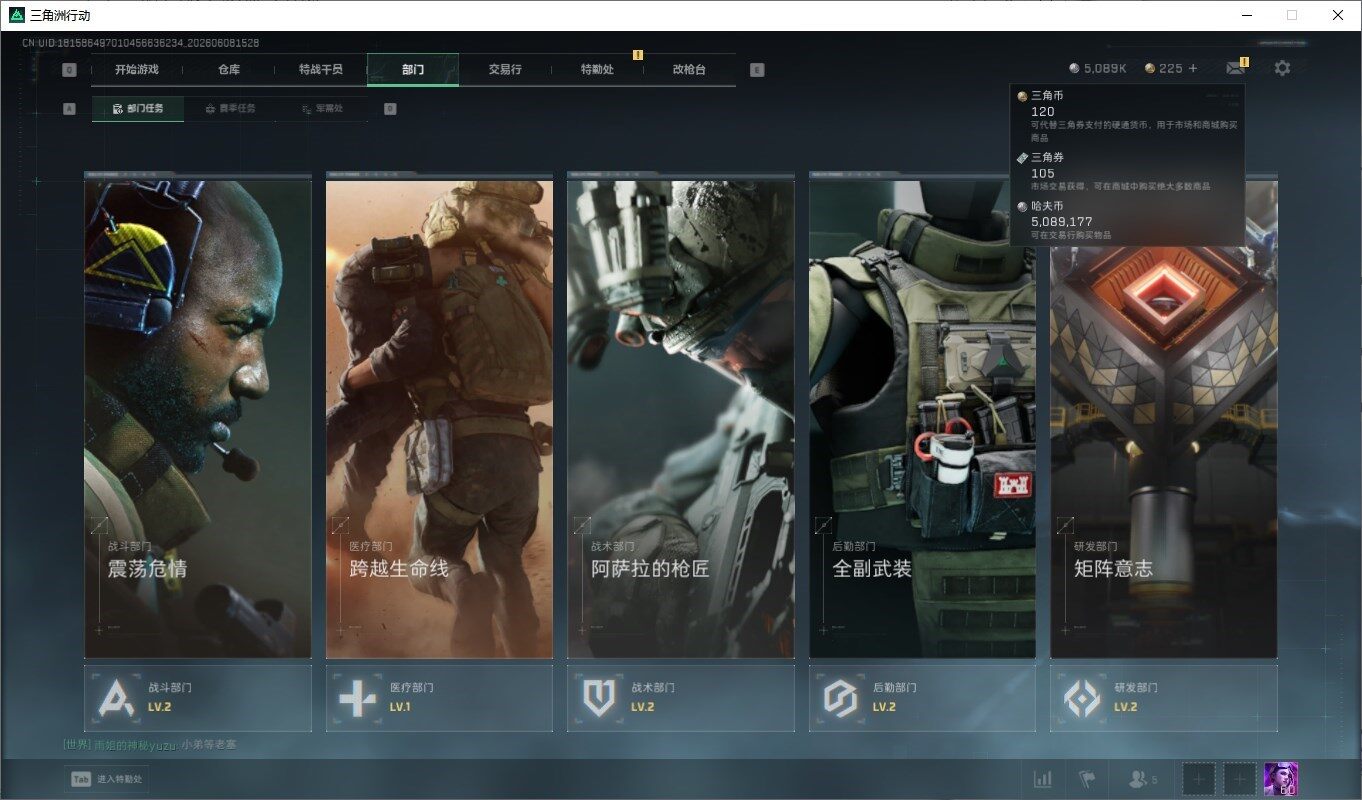
Task: Click the 5,089,177 balance text
Action: tap(1061, 221)
